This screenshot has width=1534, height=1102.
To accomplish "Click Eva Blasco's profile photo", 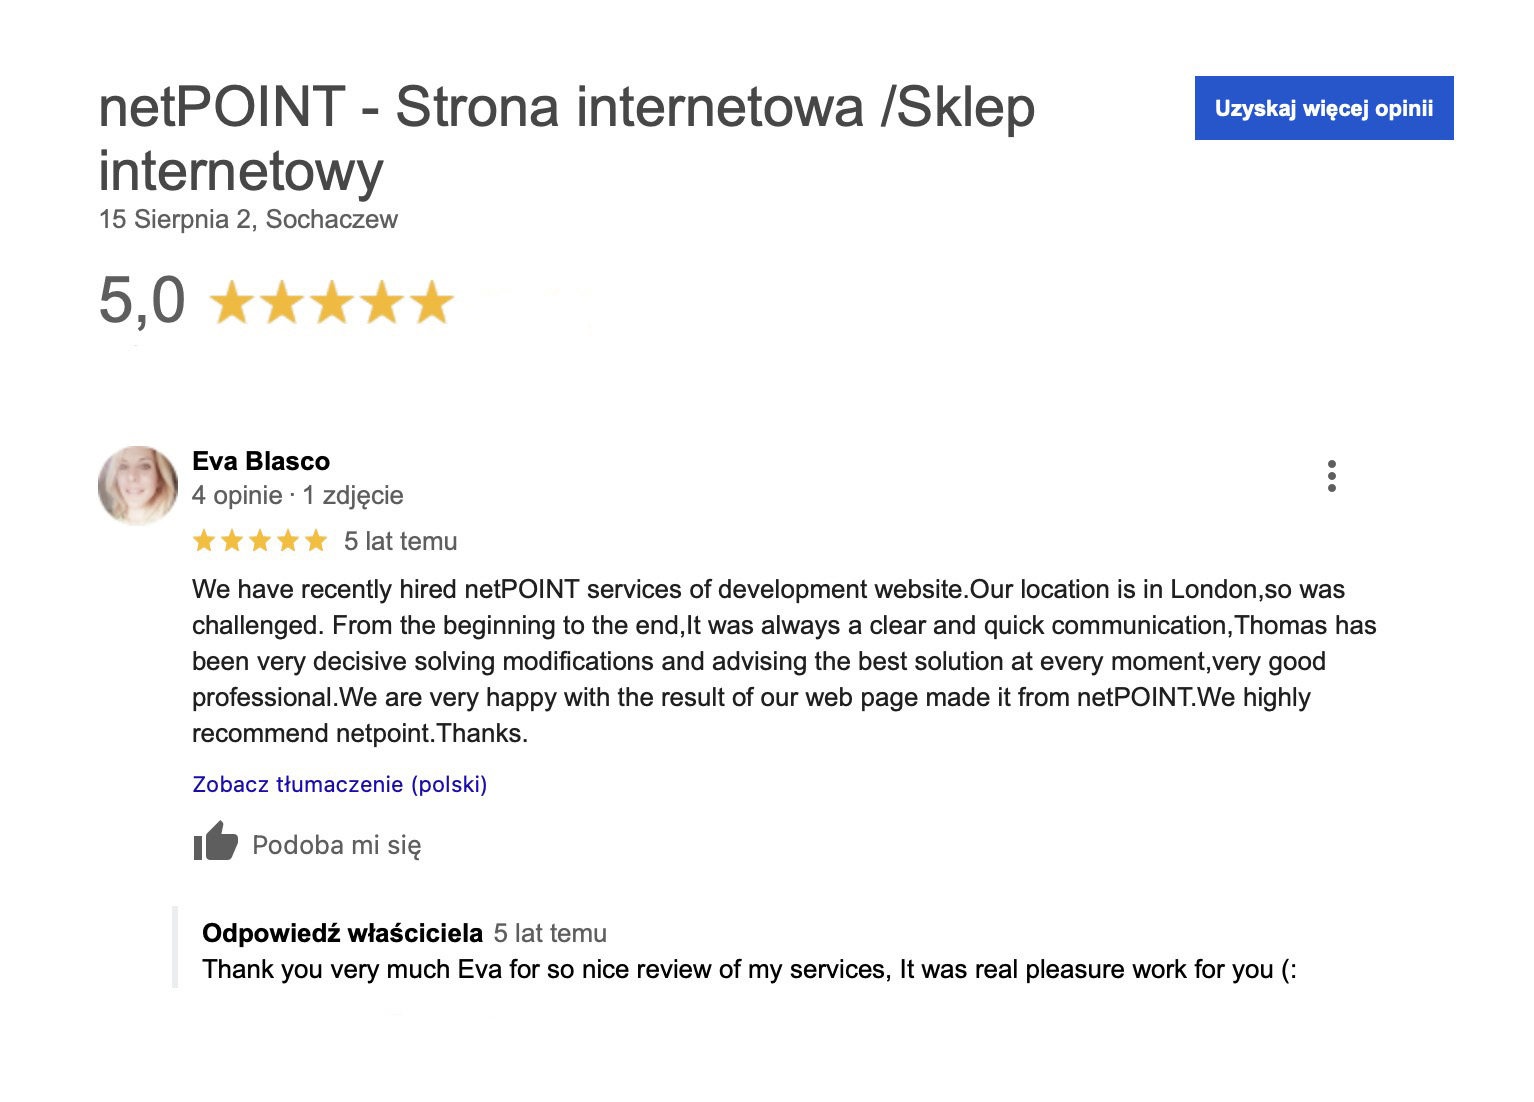I will pyautogui.click(x=138, y=485).
